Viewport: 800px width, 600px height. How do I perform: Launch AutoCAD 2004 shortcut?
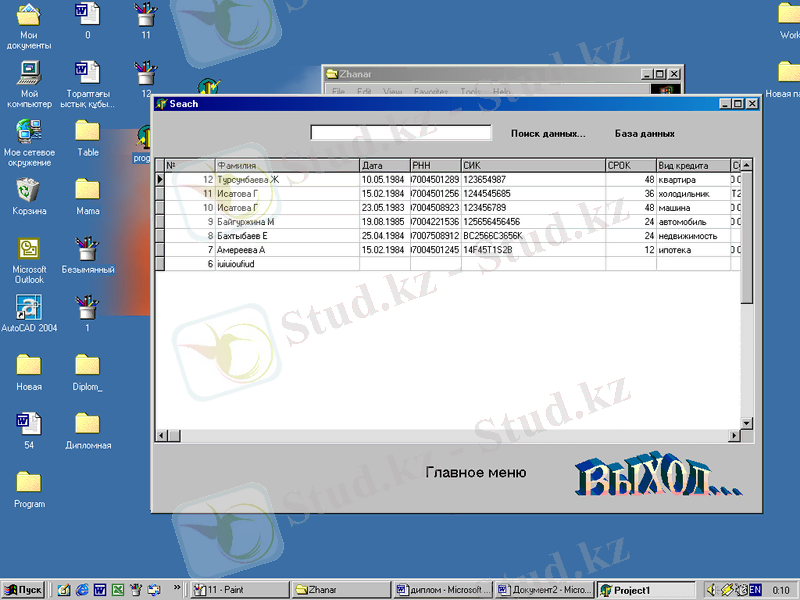pos(29,314)
